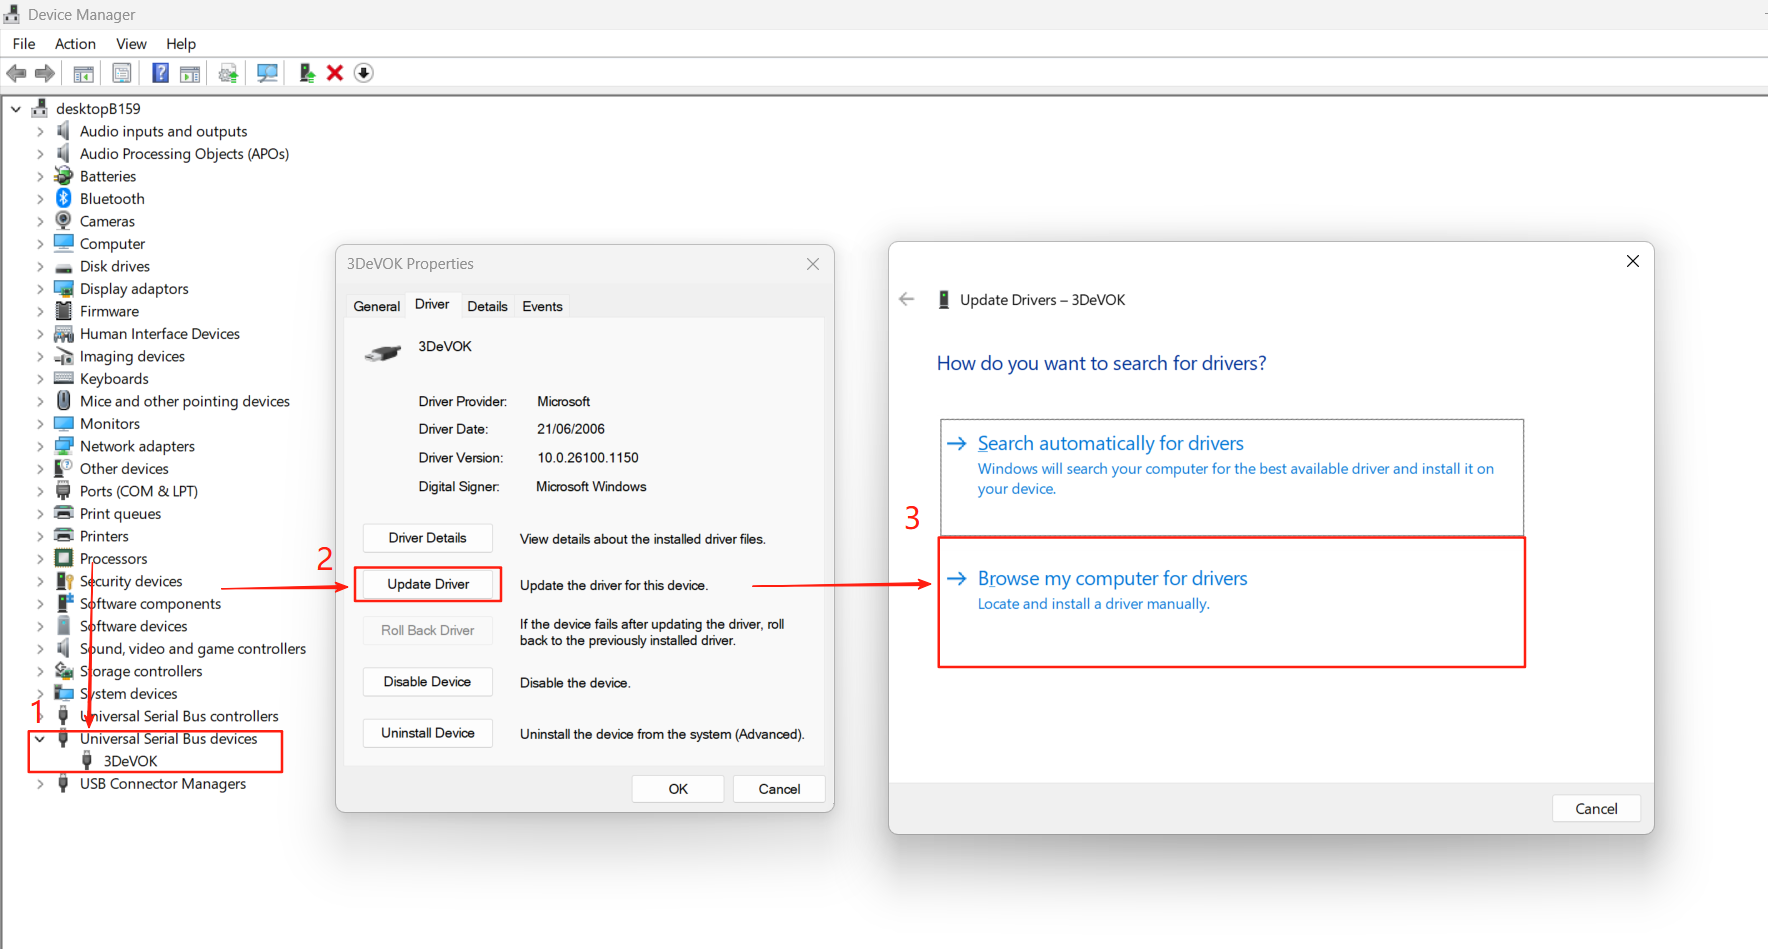Click the Update Driver button
Image resolution: width=1770 pixels, height=949 pixels.
coord(428,584)
